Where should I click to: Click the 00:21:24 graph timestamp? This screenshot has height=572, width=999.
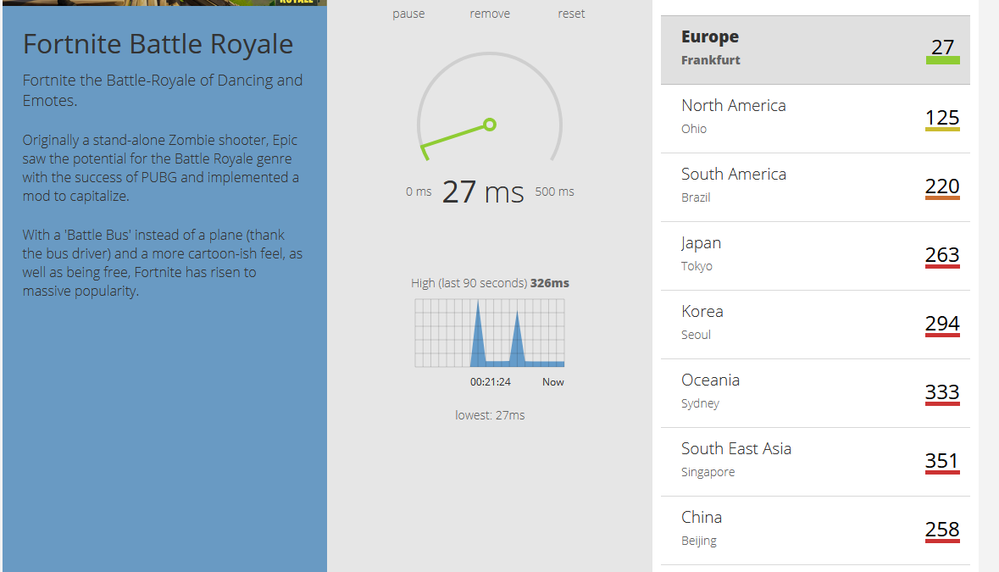(490, 382)
